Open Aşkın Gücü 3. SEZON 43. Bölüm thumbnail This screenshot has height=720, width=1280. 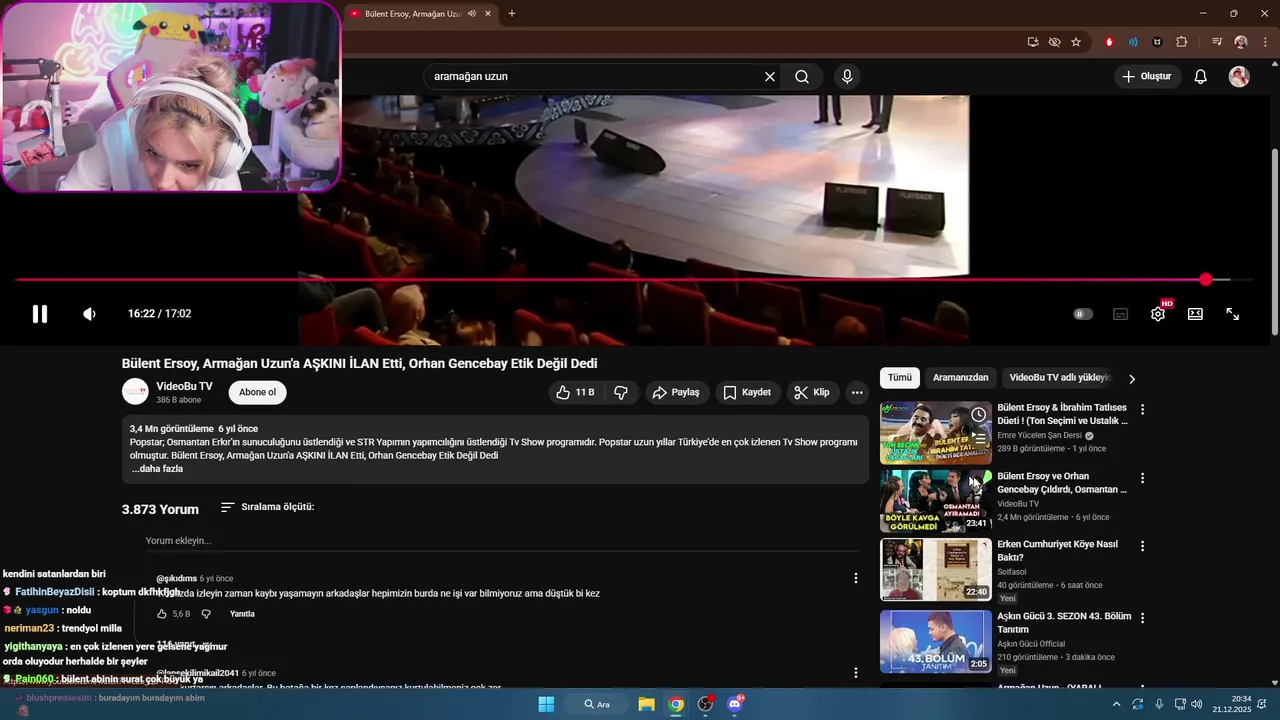coord(936,641)
